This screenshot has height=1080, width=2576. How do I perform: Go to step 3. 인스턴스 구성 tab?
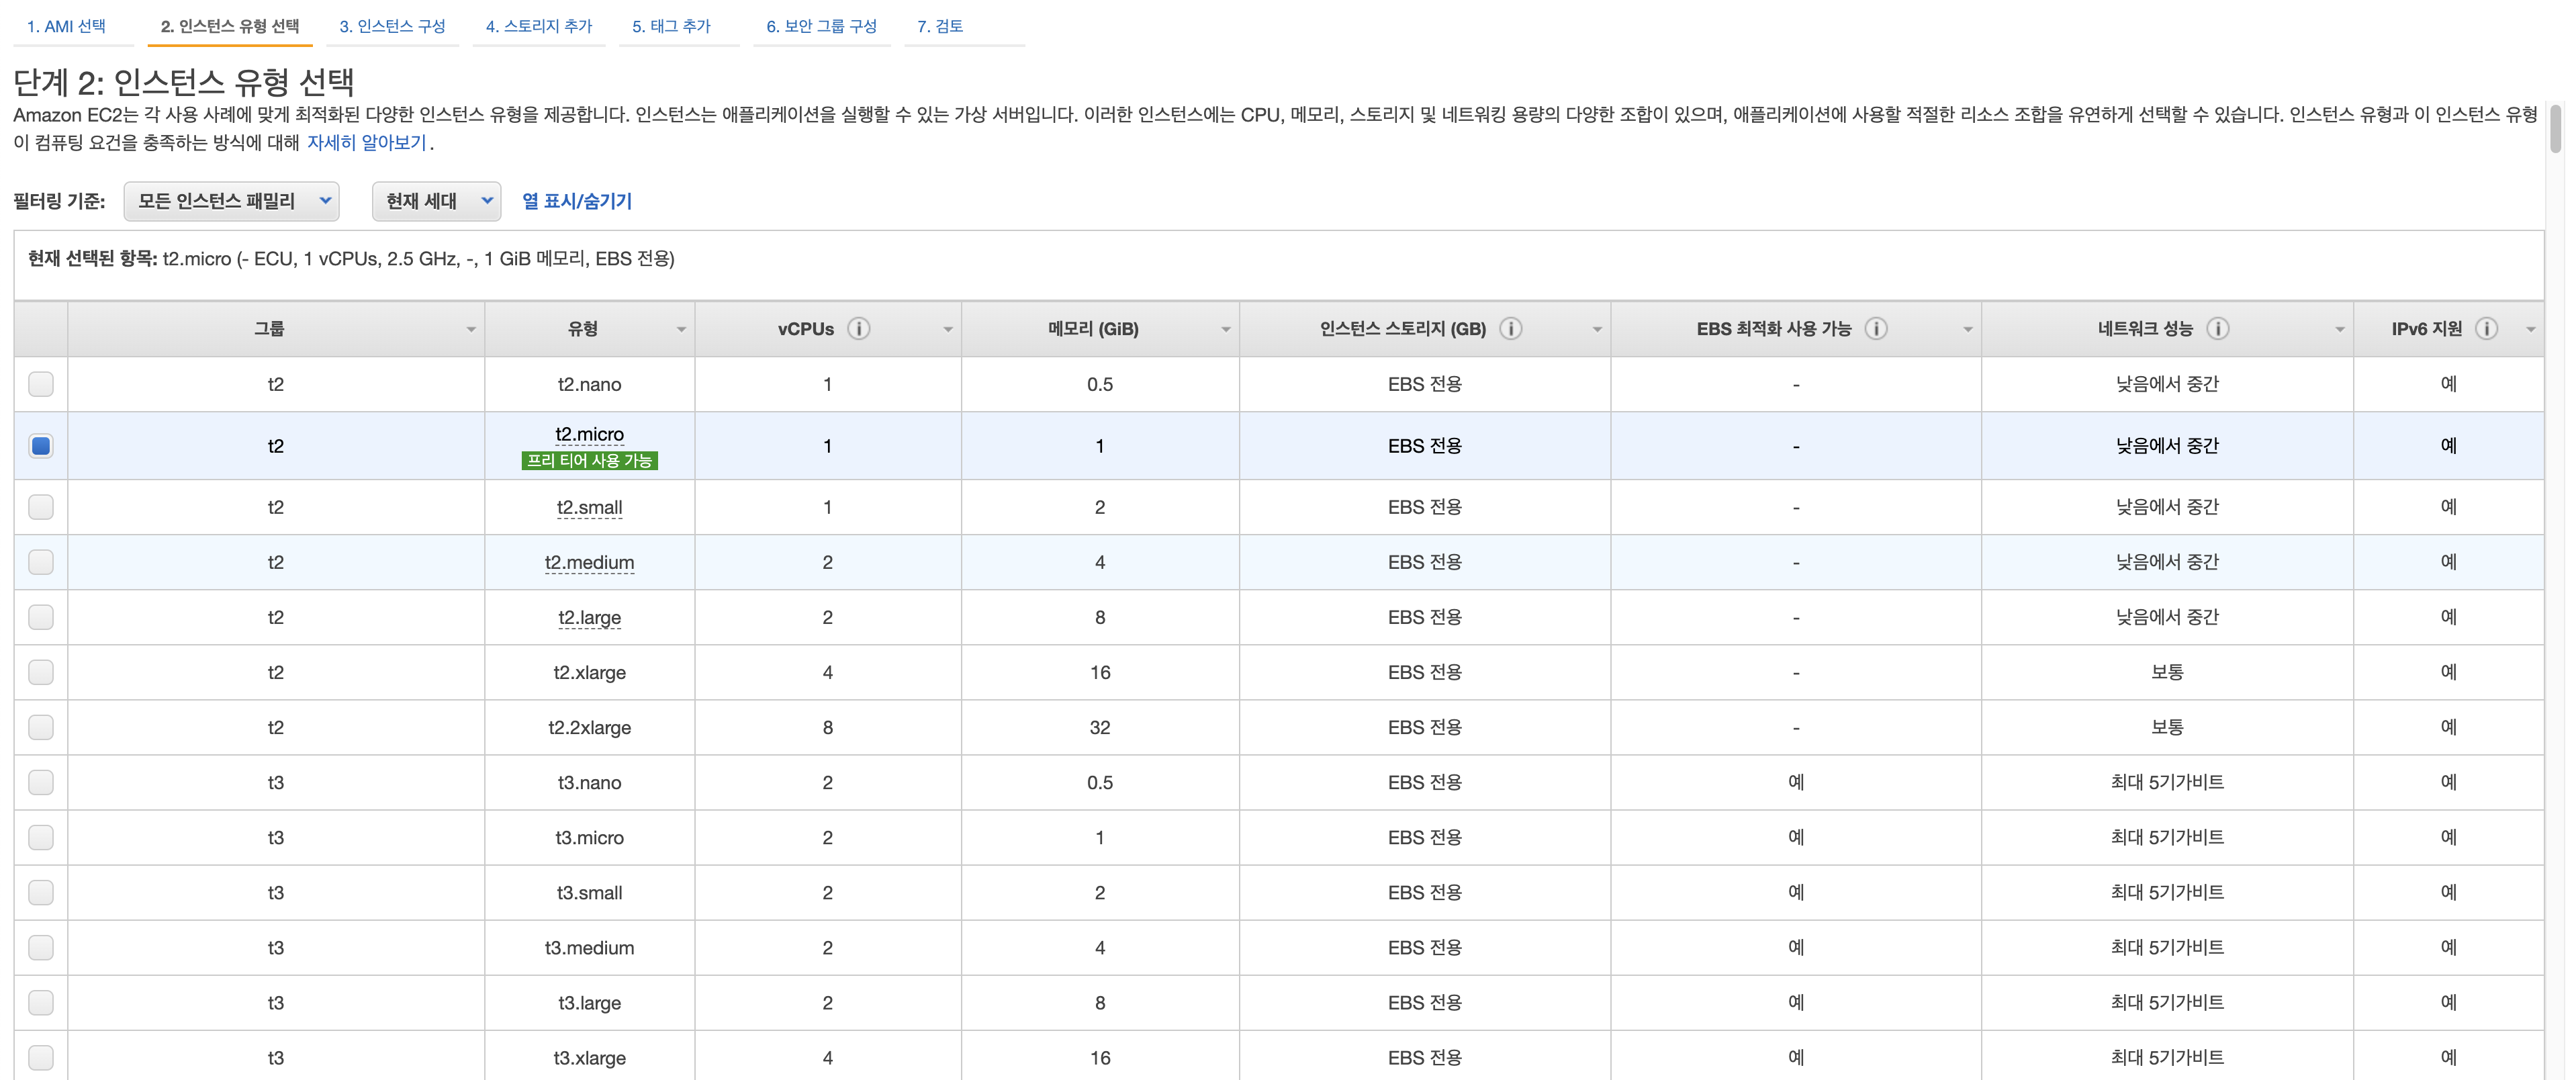[392, 26]
